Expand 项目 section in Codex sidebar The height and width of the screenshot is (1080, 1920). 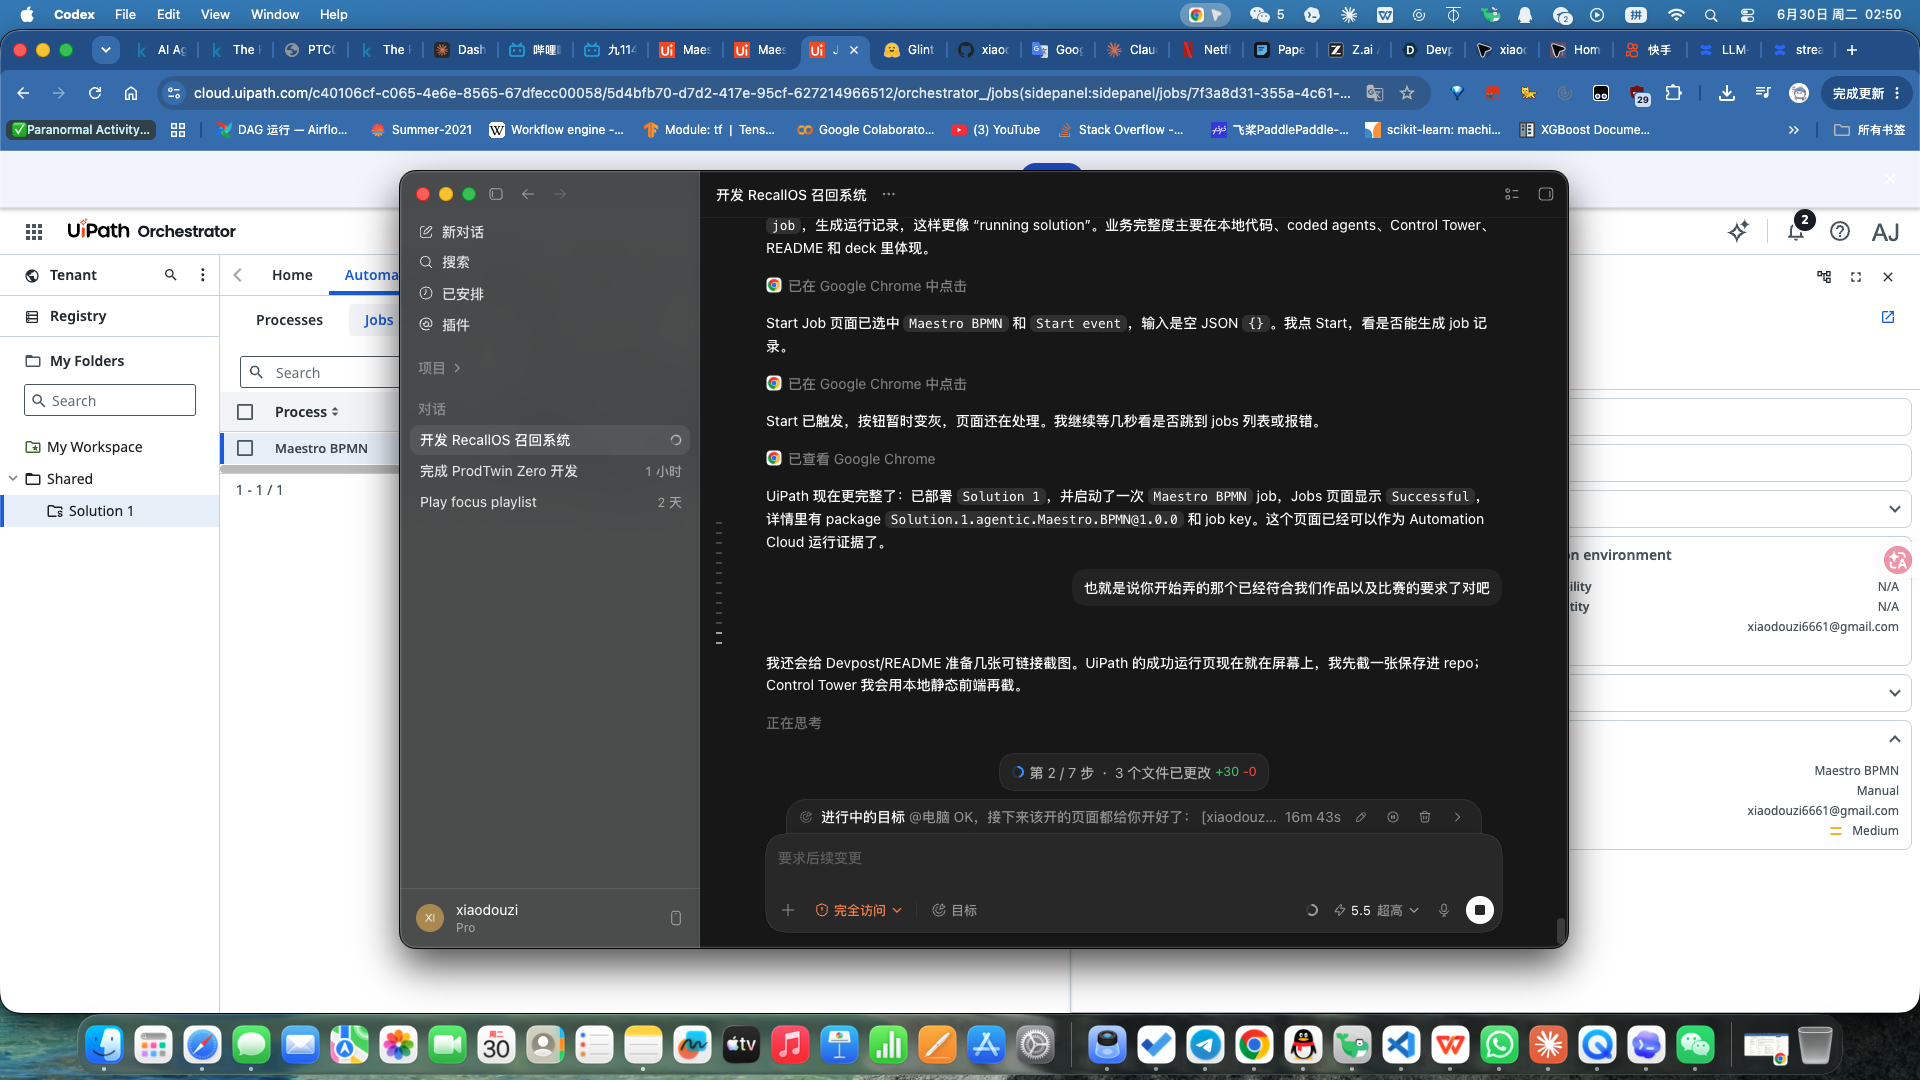[439, 368]
